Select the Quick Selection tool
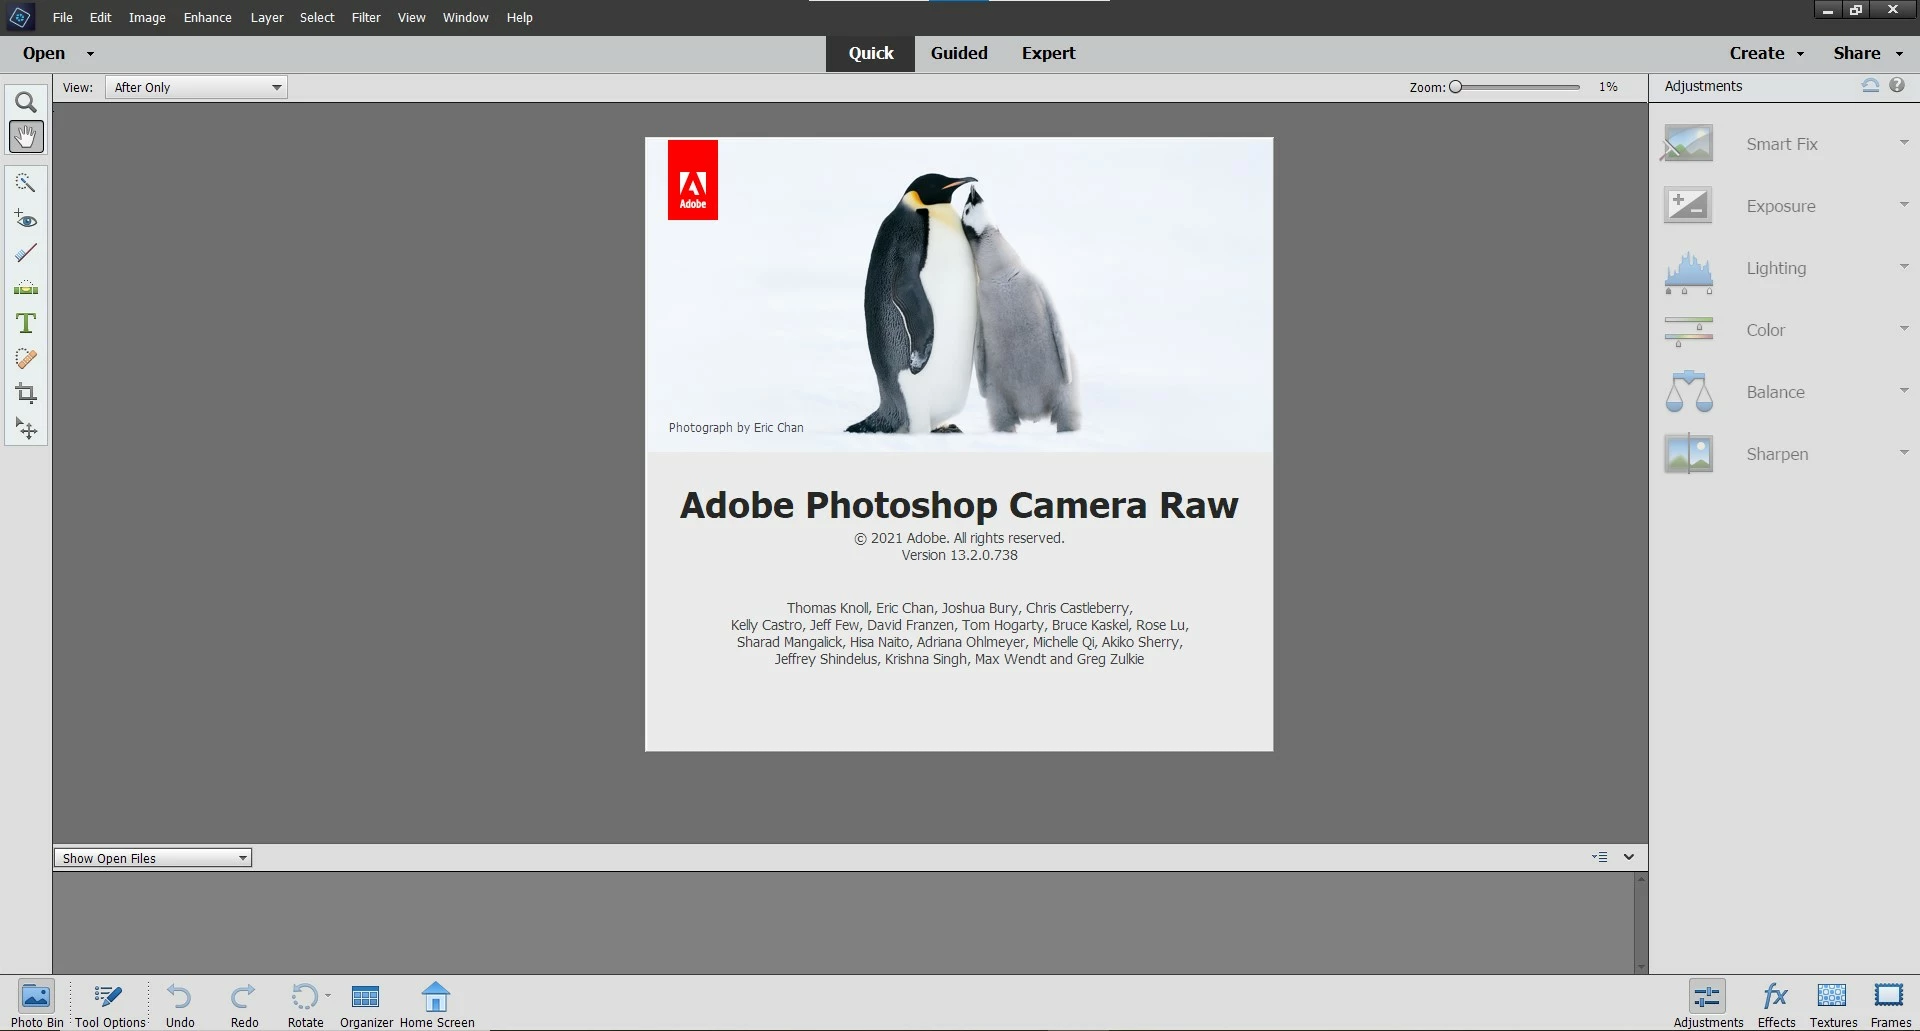1920x1031 pixels. point(26,183)
